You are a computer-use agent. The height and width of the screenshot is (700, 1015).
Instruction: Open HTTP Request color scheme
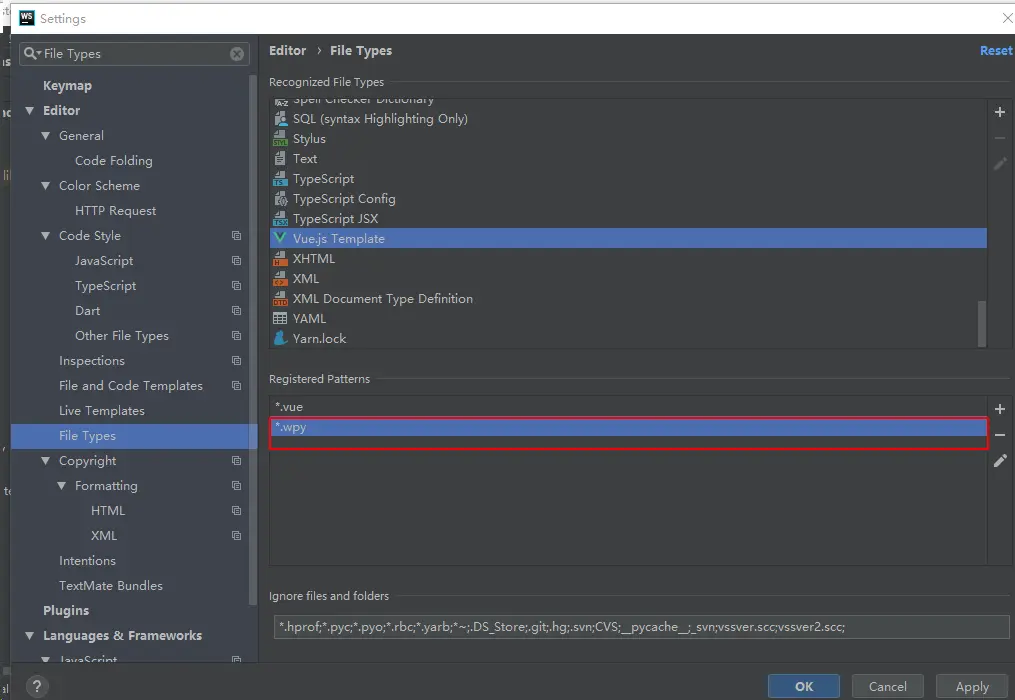(x=115, y=210)
